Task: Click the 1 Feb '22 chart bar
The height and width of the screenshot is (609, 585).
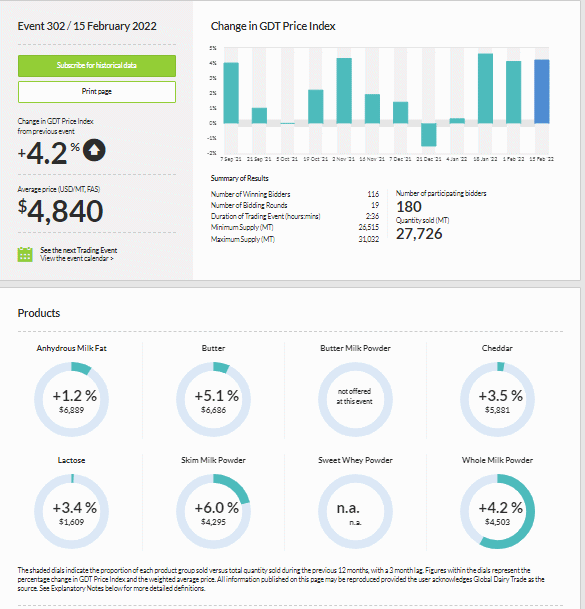Action: 514,92
